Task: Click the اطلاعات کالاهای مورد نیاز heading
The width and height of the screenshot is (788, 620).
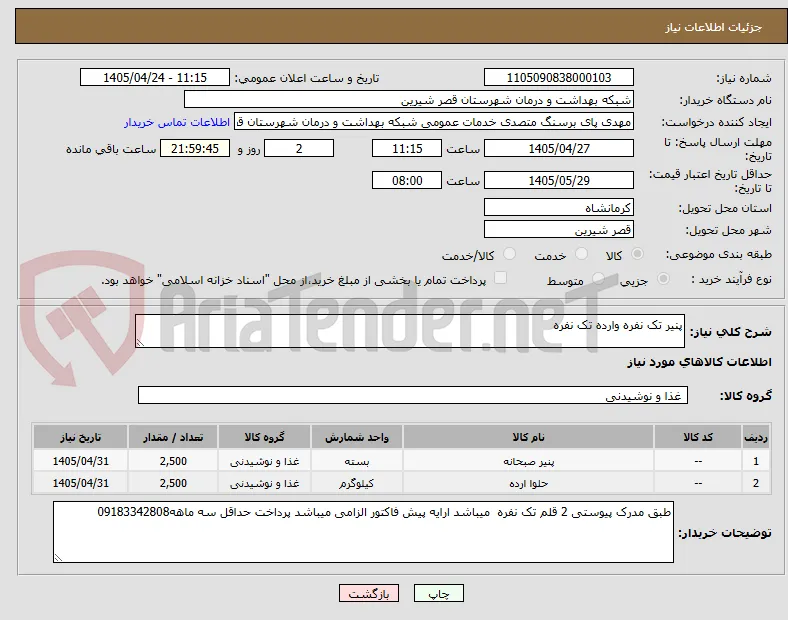Action: pyautogui.click(x=699, y=362)
